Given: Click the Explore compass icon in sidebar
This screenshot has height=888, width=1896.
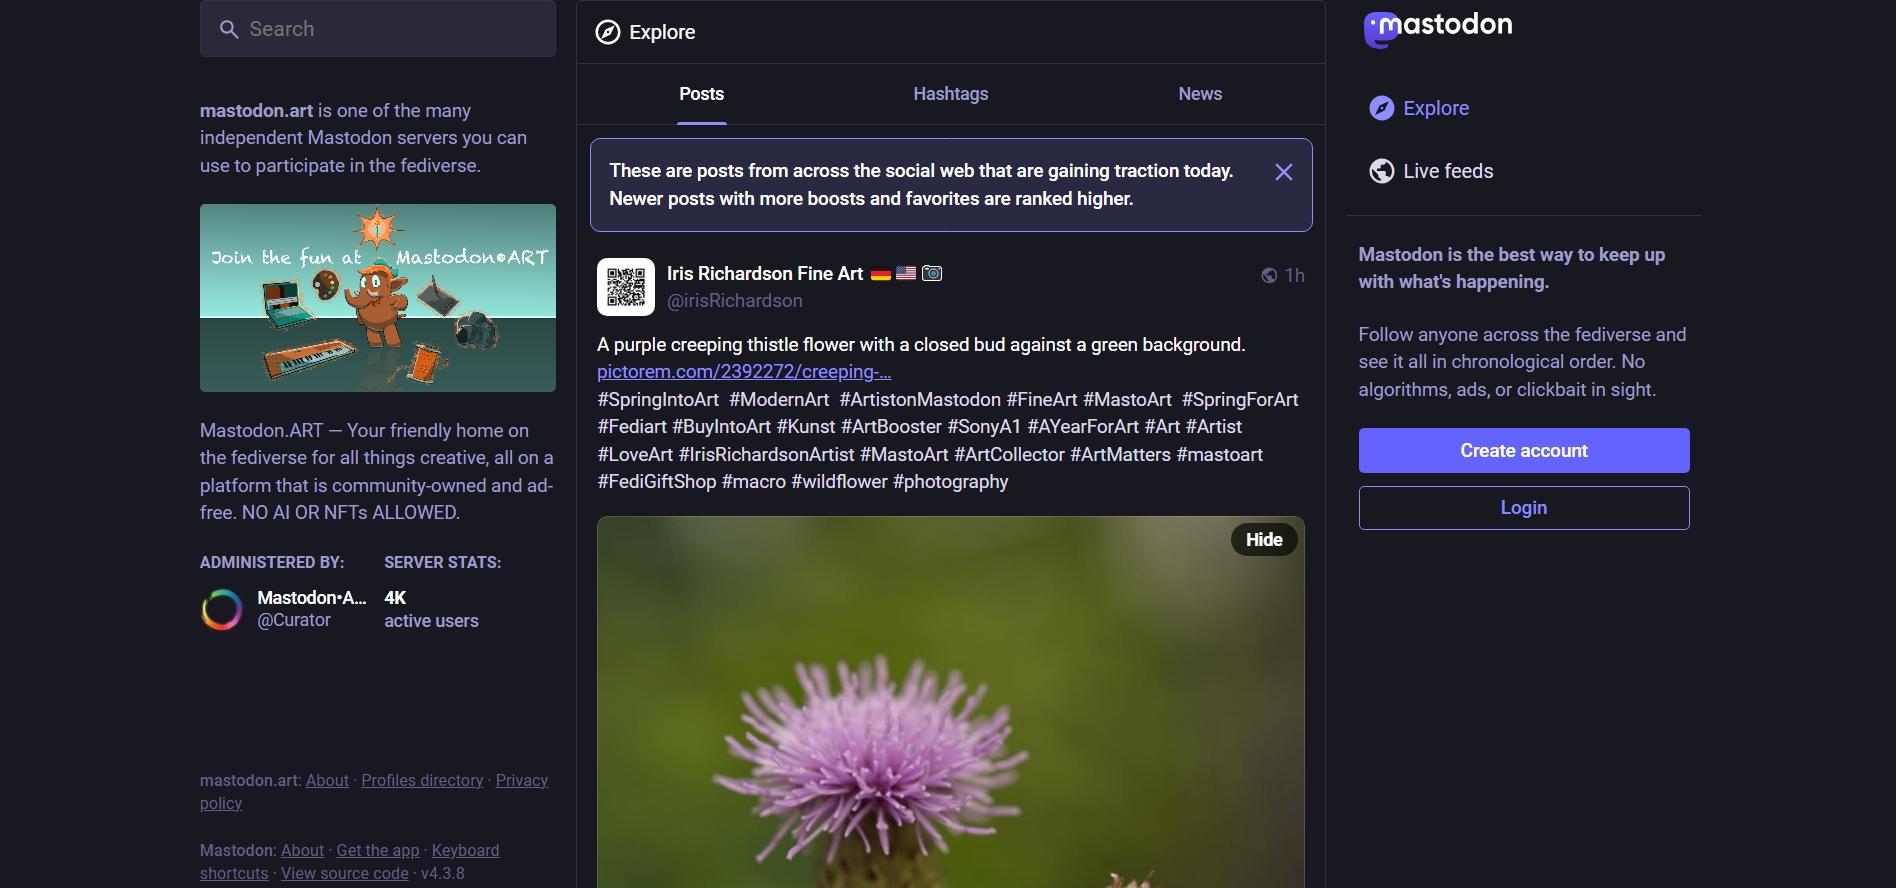Looking at the screenshot, I should [x=1381, y=109].
